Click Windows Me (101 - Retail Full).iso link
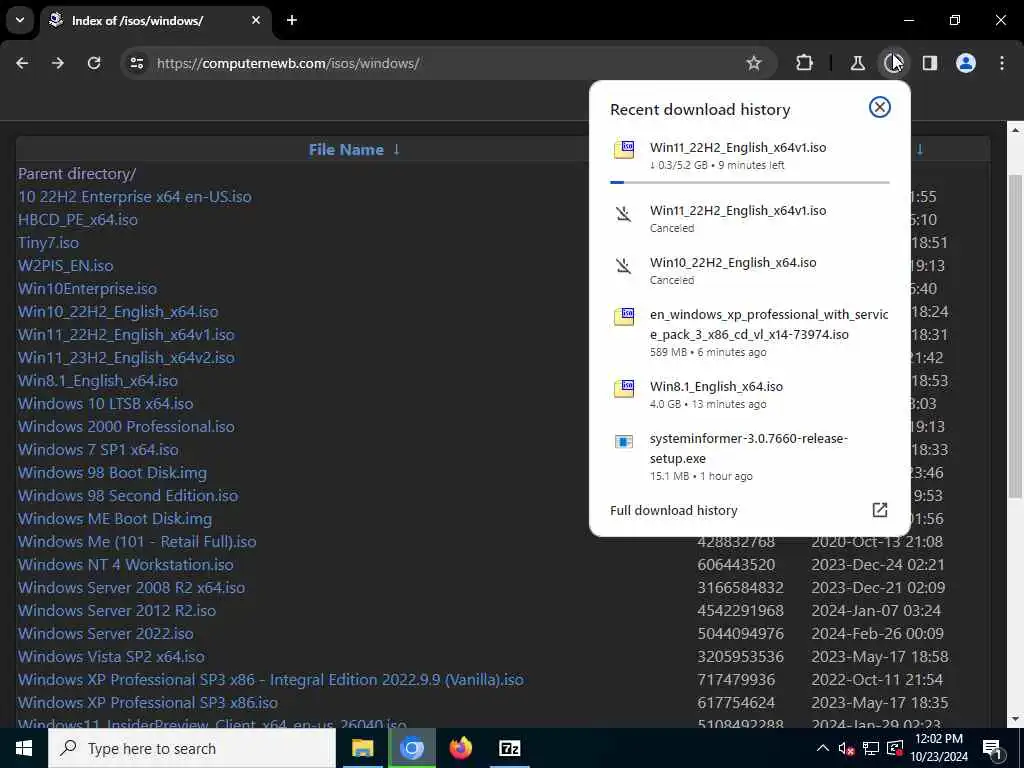1024x768 pixels. click(x=136, y=541)
